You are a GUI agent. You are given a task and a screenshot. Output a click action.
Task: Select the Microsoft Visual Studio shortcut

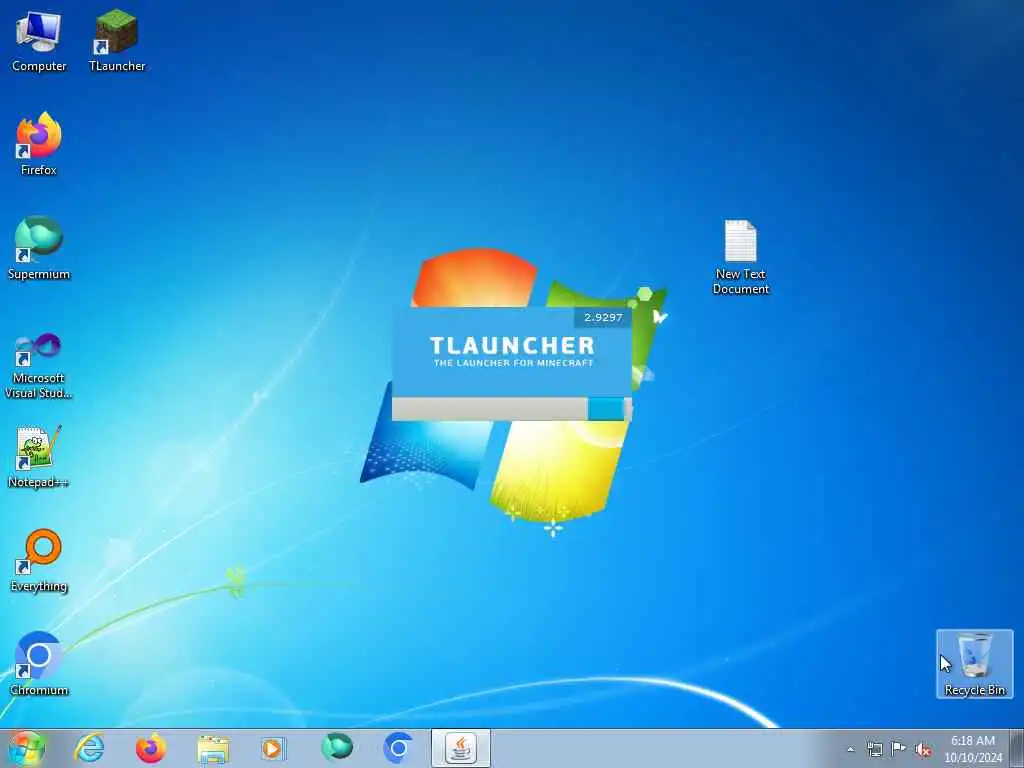pyautogui.click(x=39, y=366)
